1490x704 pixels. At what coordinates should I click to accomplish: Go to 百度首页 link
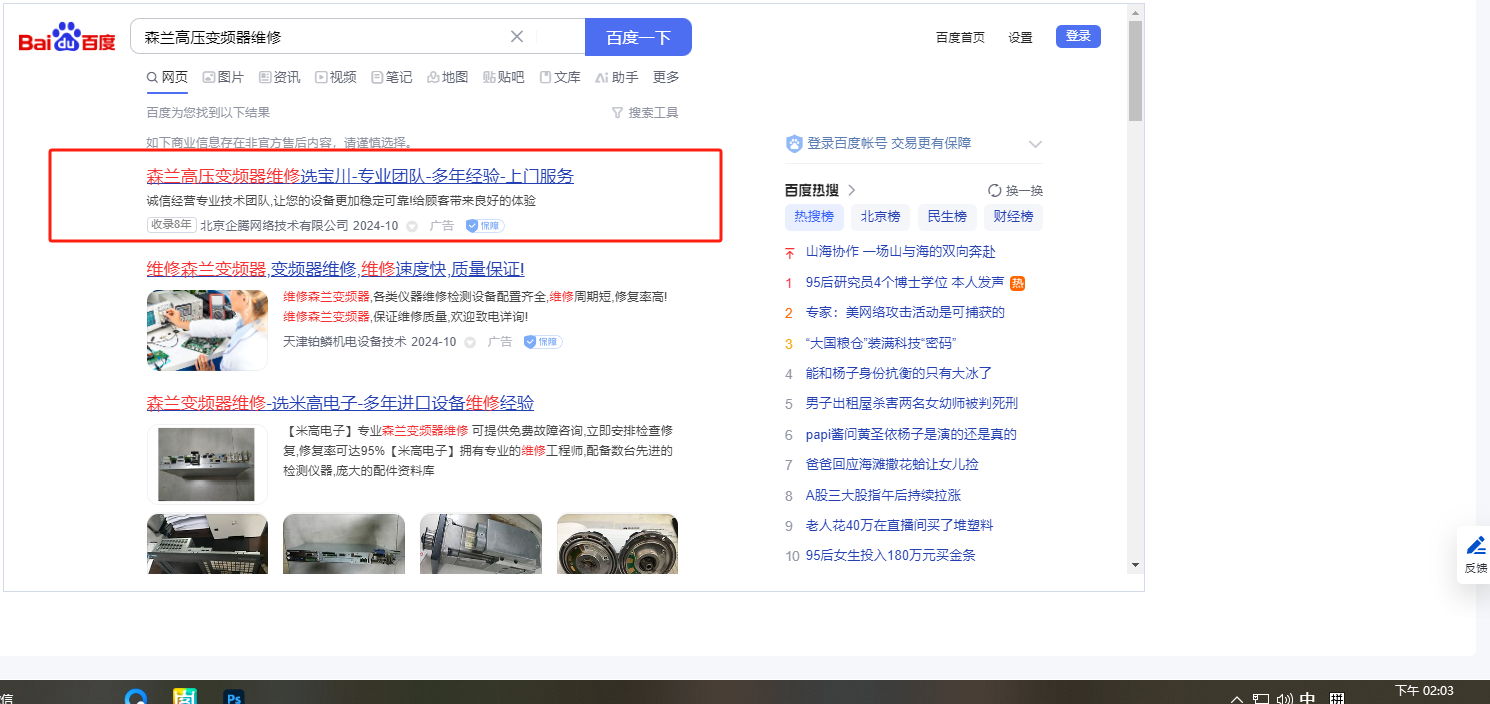click(960, 38)
